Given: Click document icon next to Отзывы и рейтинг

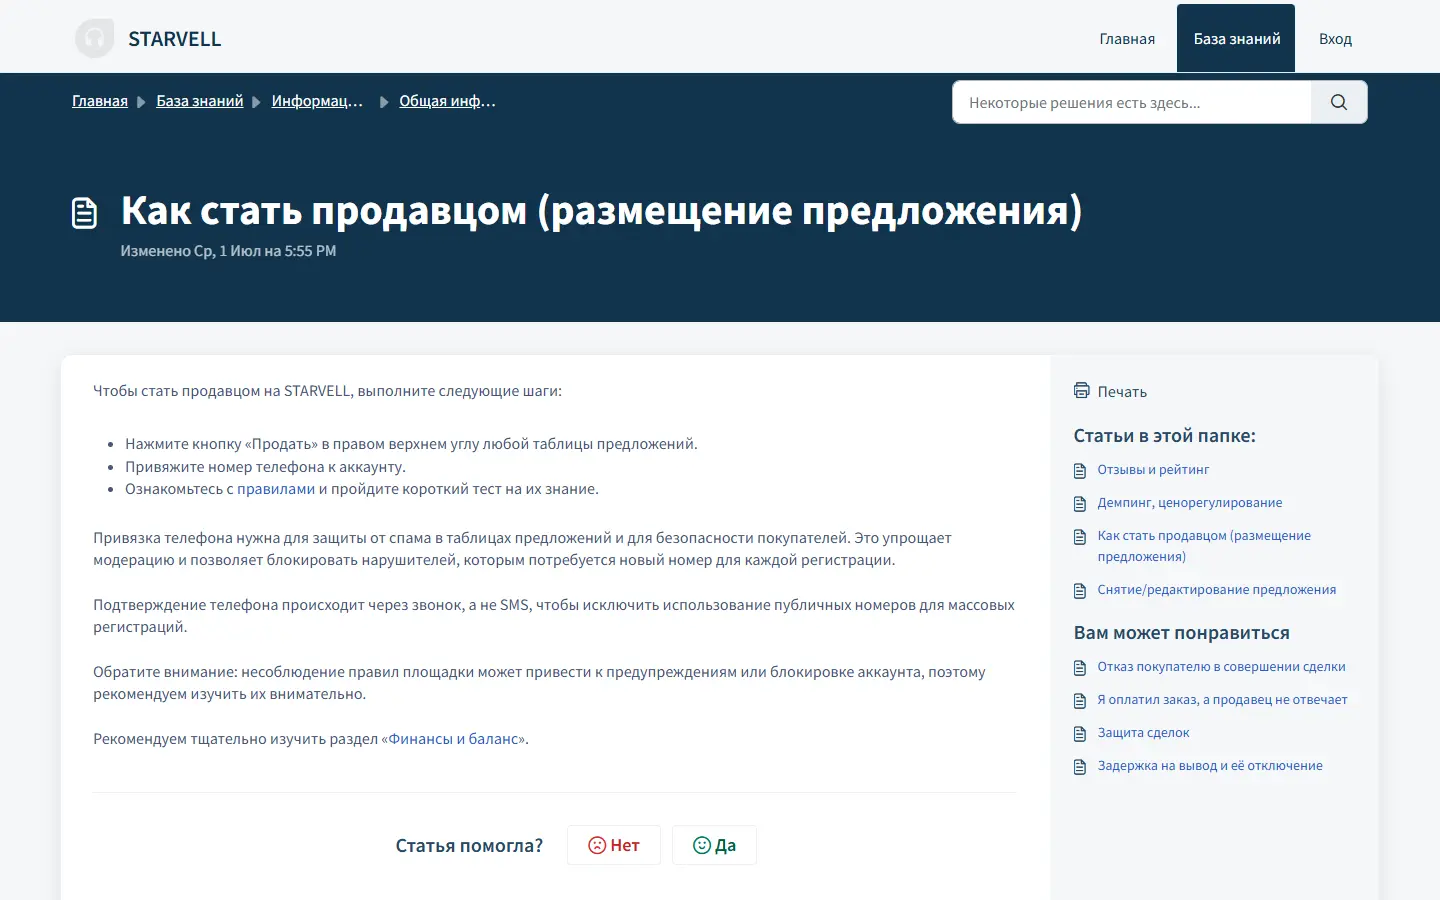Looking at the screenshot, I should (x=1080, y=471).
